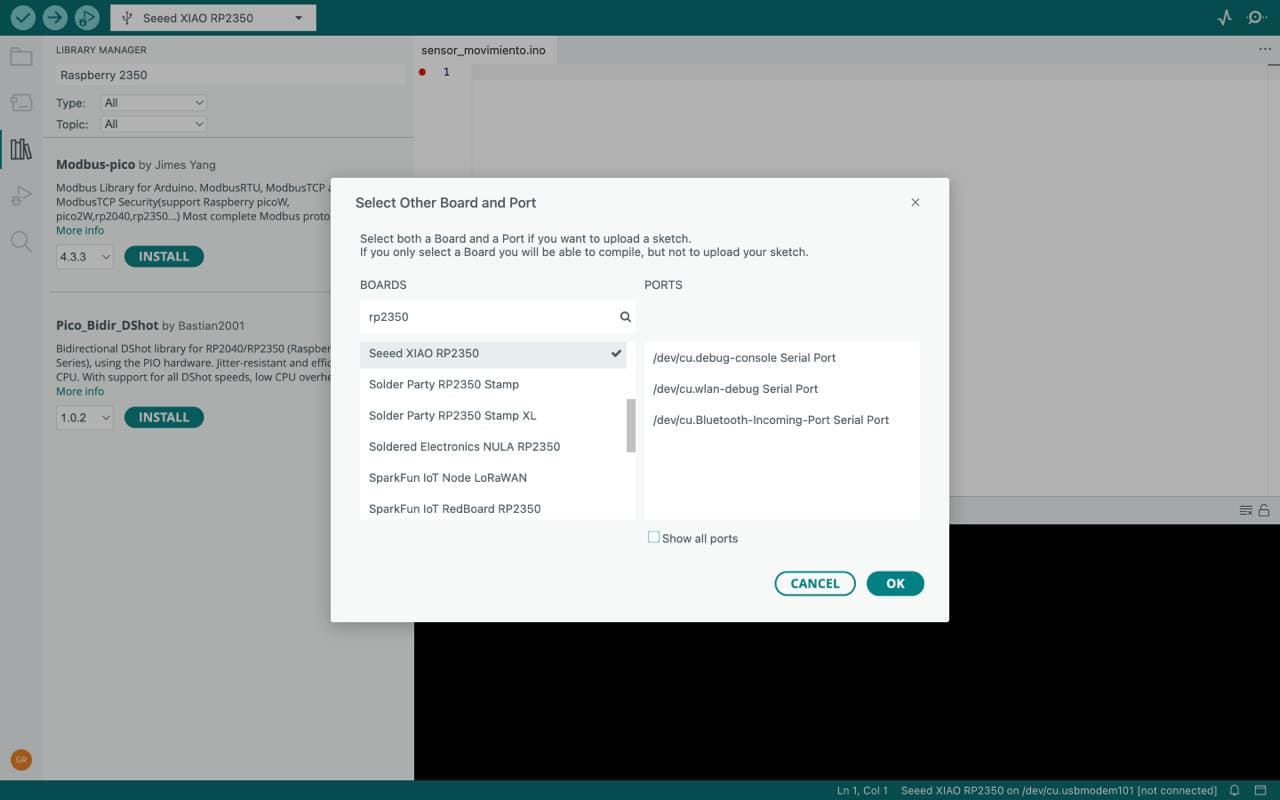The width and height of the screenshot is (1280, 800).
Task: Click the Modbus-pico library title
Action: 95,165
